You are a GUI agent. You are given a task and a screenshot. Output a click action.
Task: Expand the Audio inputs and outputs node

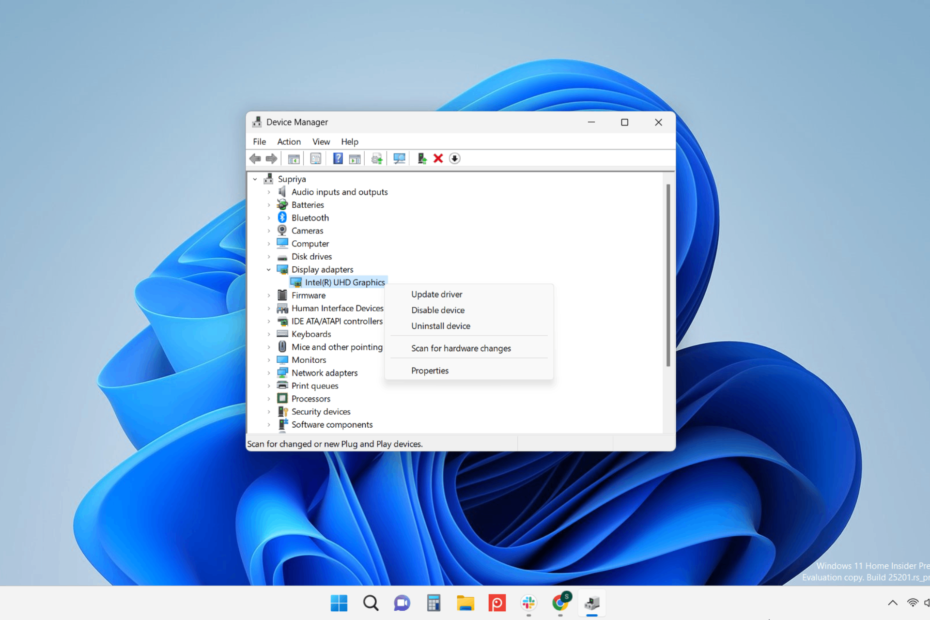[x=269, y=192]
